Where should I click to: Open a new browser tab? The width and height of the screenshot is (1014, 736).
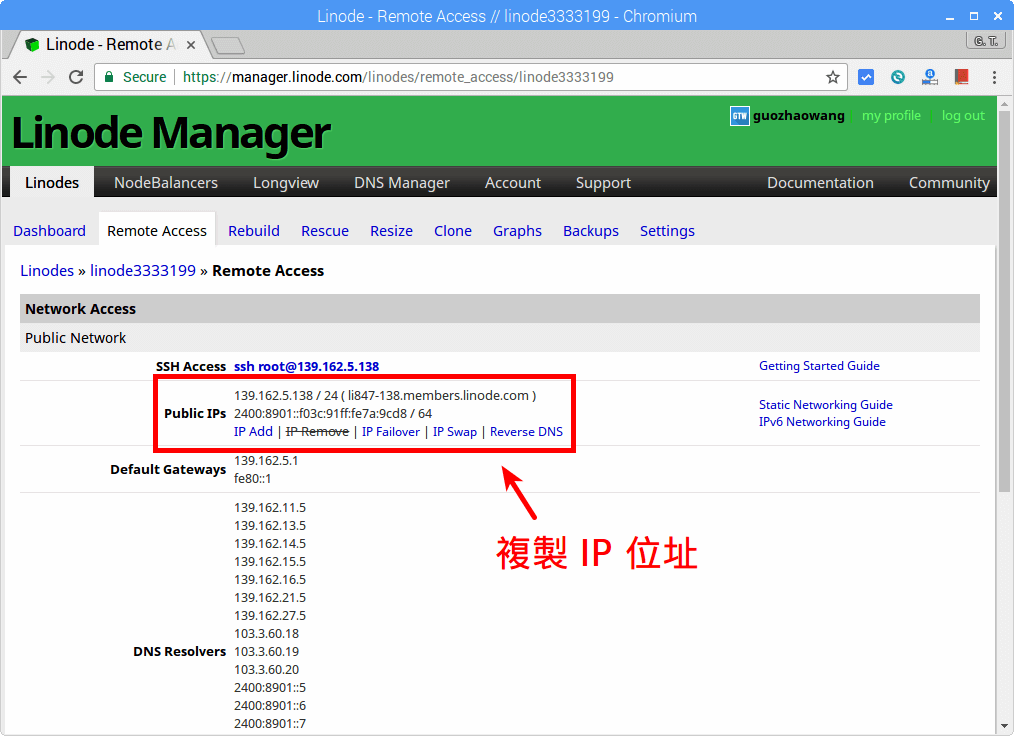[229, 44]
